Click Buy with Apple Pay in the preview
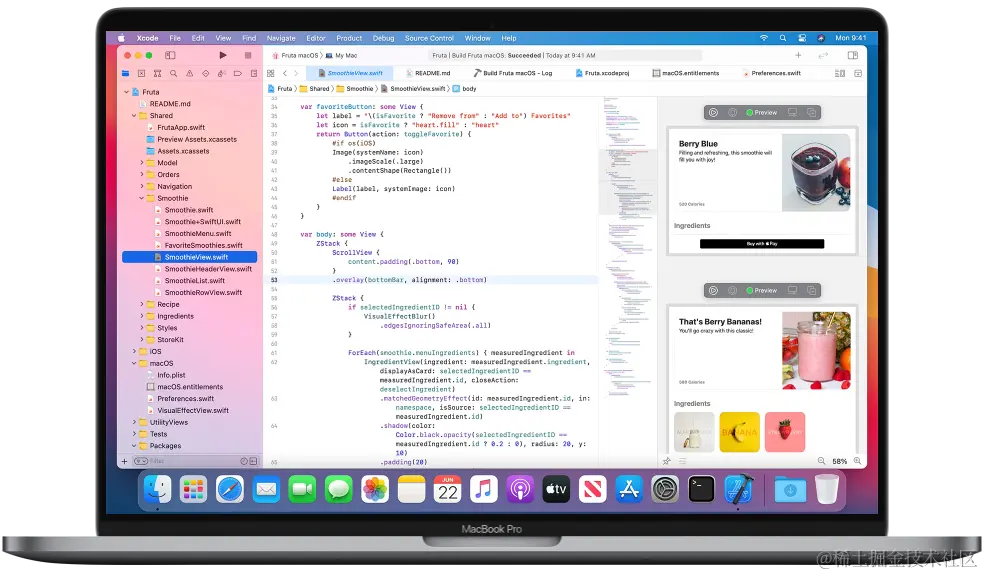The image size is (984, 576). (762, 243)
